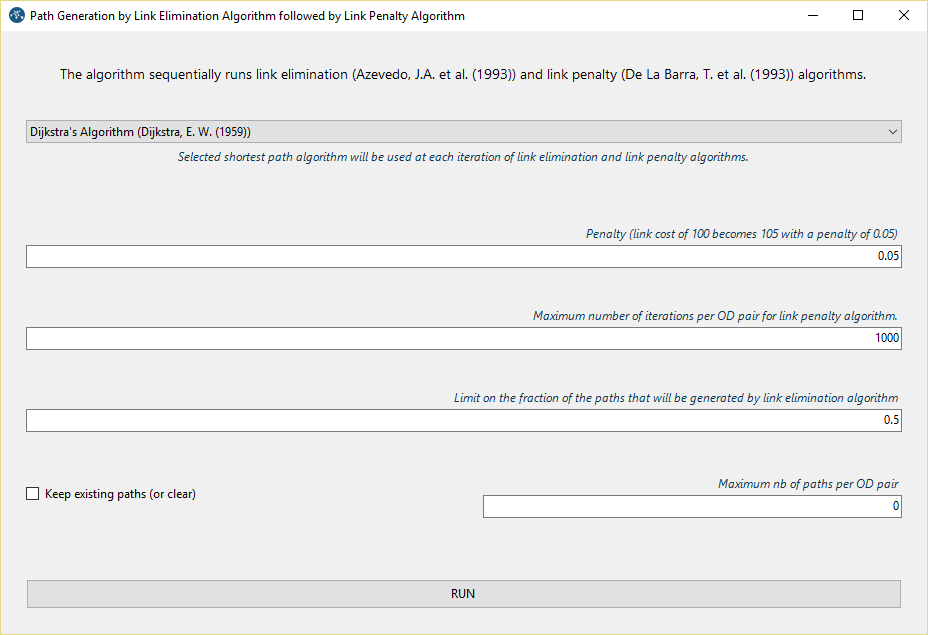The height and width of the screenshot is (635, 928).
Task: Focus the Penalty field showing 0.05
Action: coord(463,257)
